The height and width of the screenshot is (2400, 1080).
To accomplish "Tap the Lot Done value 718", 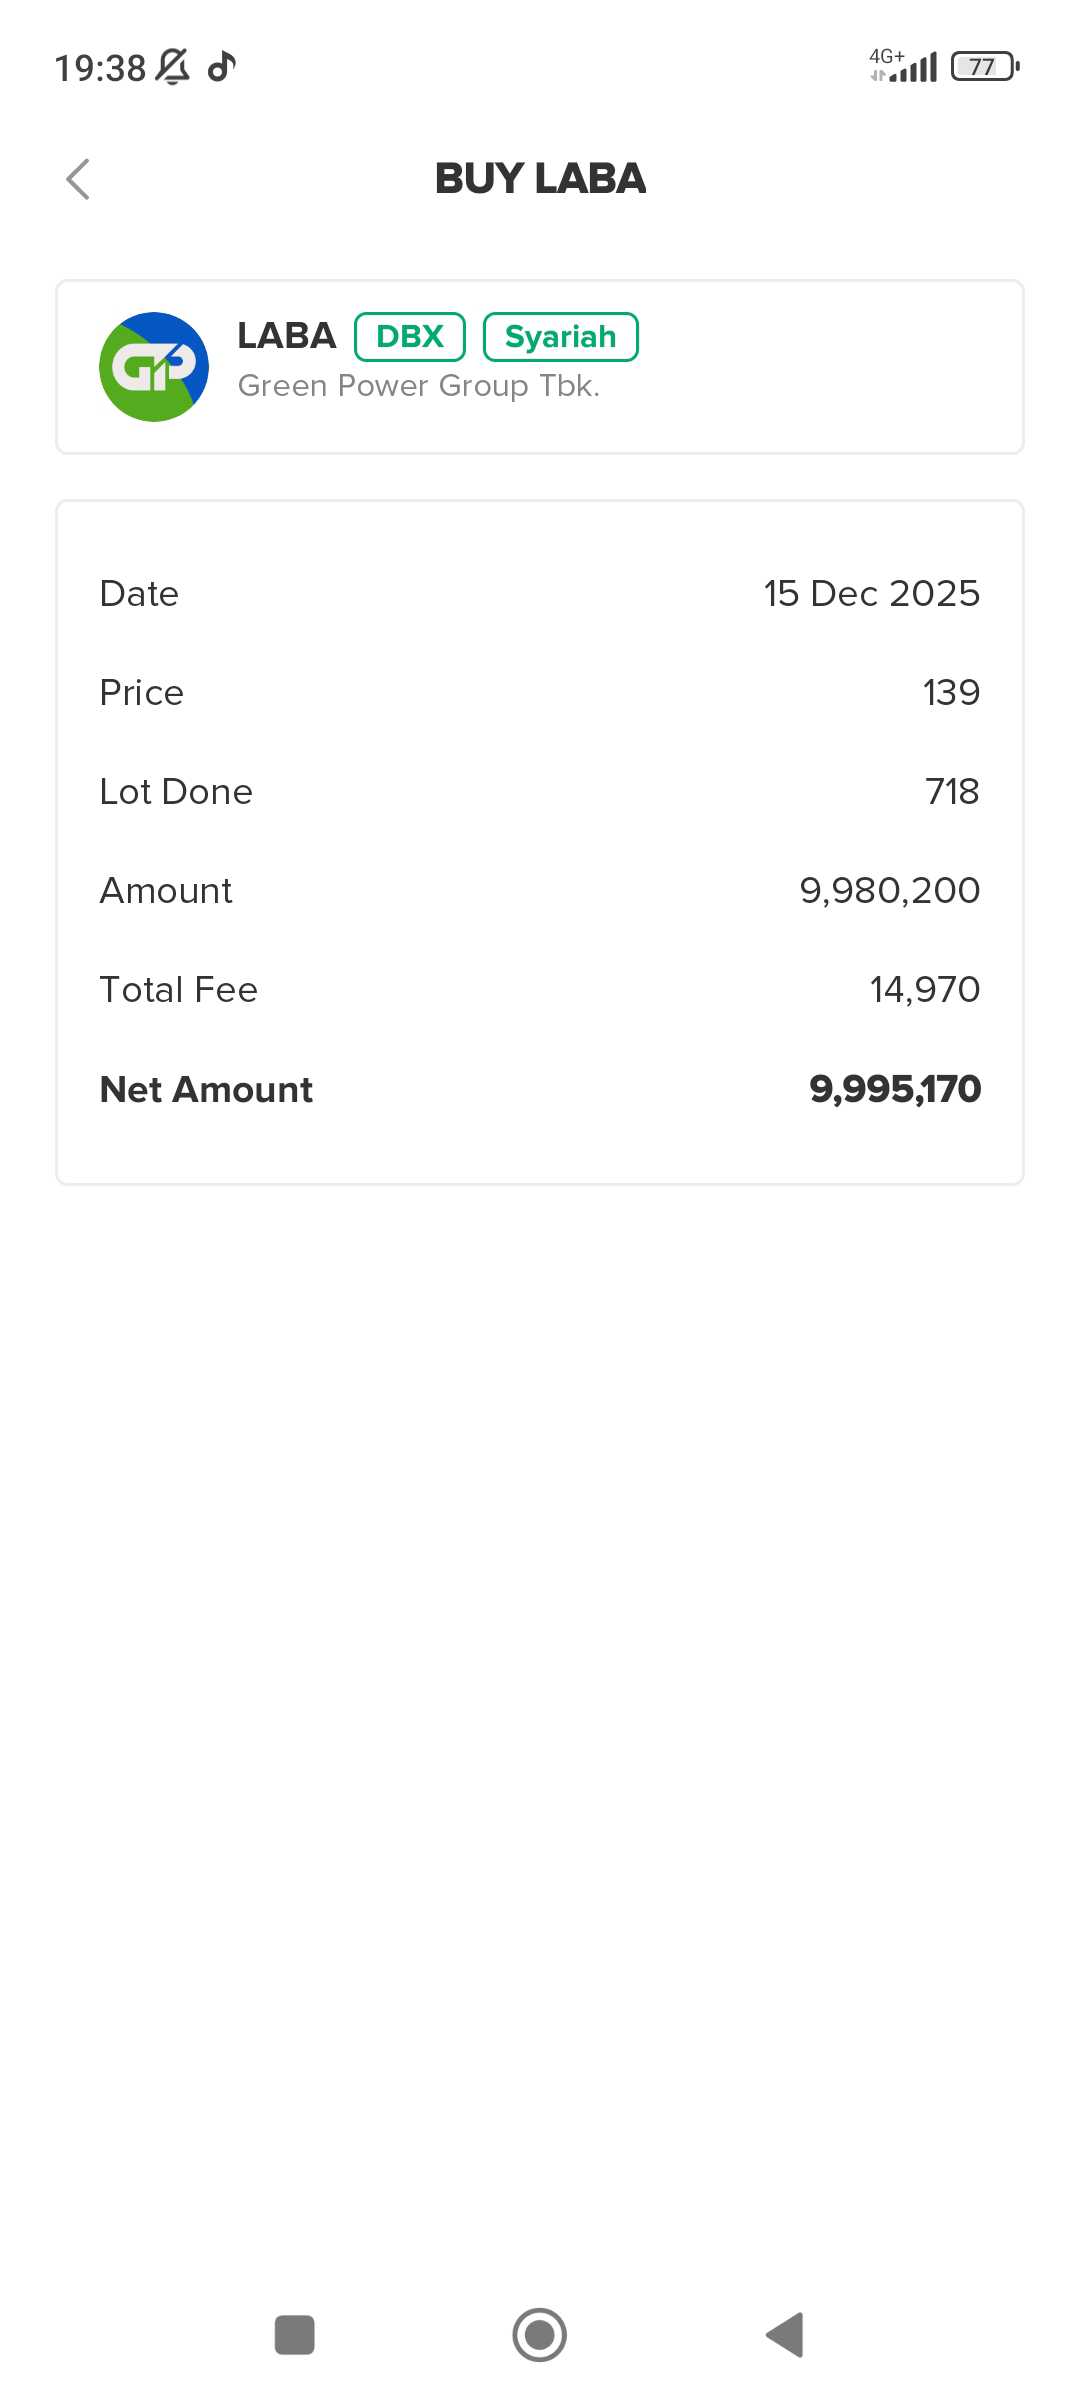I will pyautogui.click(x=952, y=791).
